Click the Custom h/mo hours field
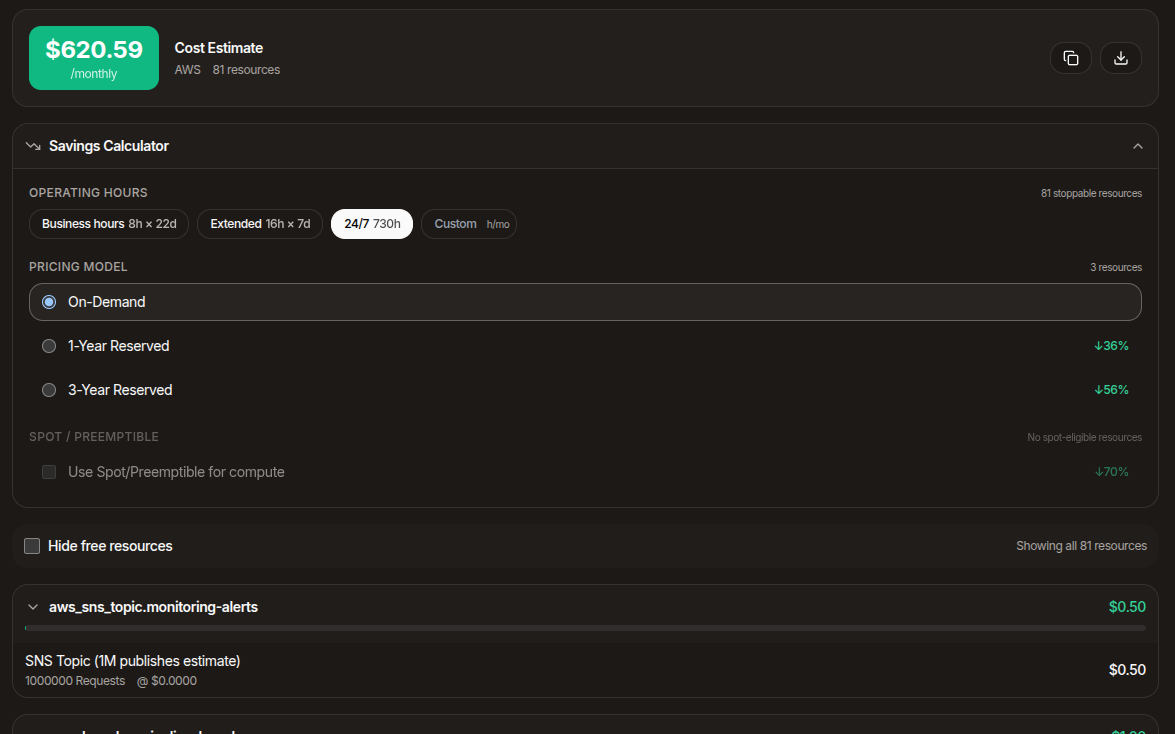 [469, 224]
